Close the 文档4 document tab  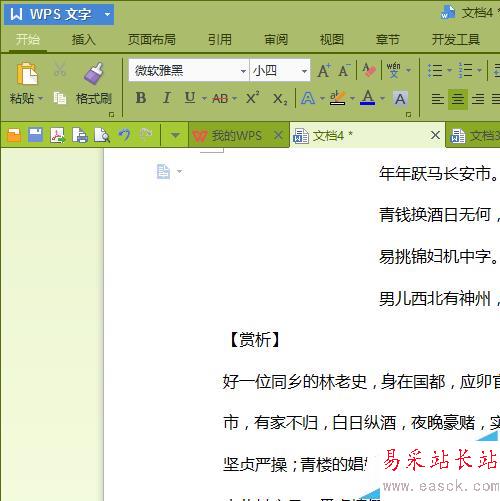pos(435,135)
